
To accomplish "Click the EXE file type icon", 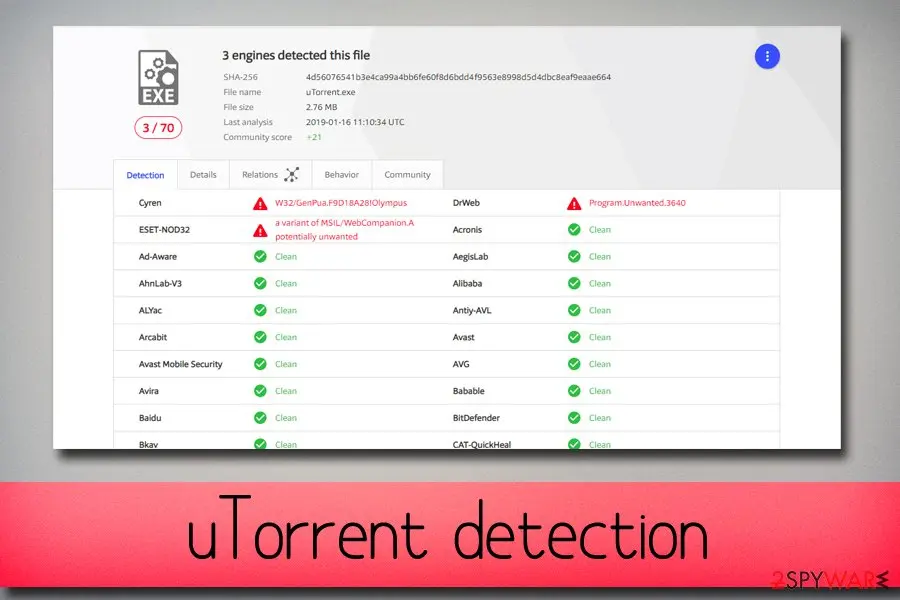I will [x=158, y=78].
